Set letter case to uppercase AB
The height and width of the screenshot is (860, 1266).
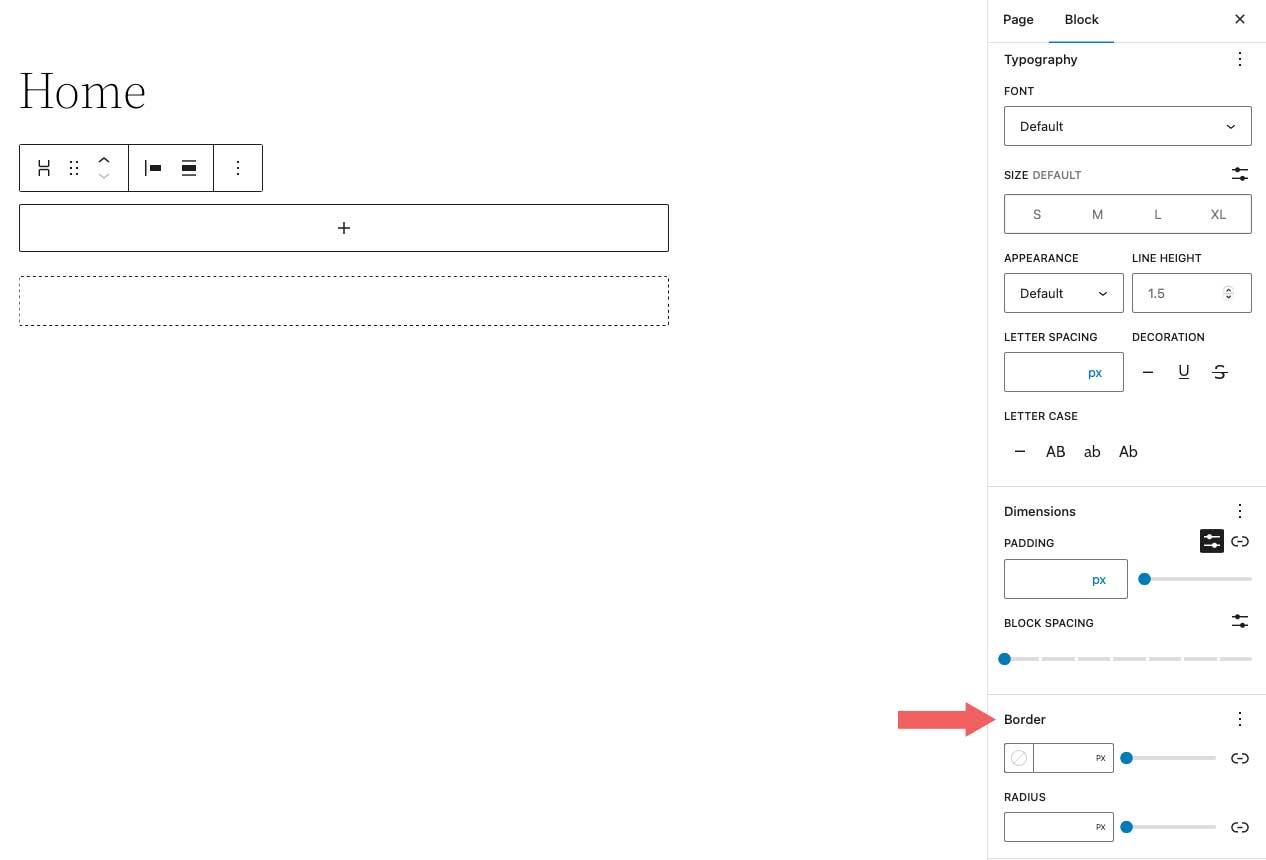tap(1055, 451)
